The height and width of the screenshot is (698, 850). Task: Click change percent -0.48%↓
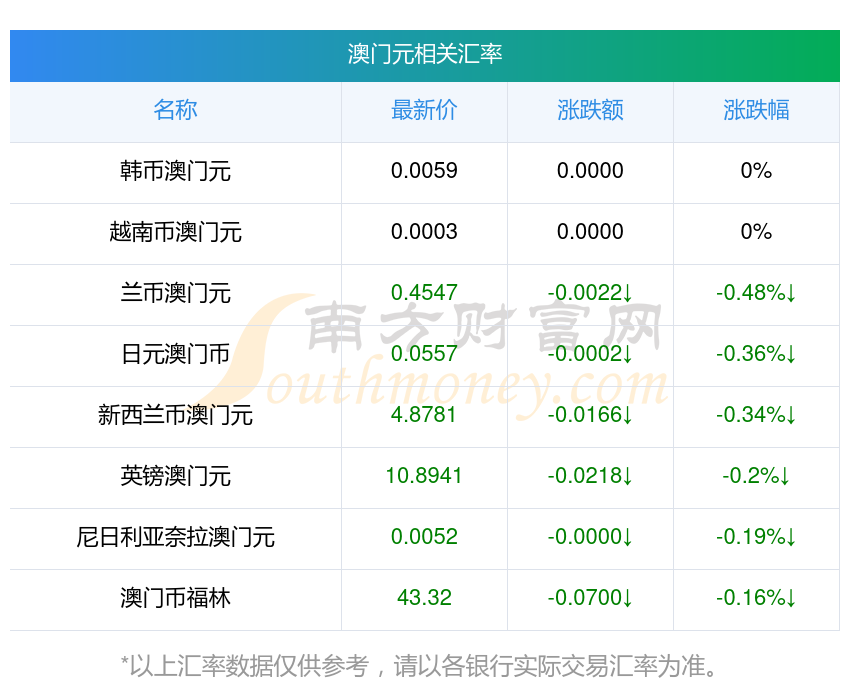756,293
